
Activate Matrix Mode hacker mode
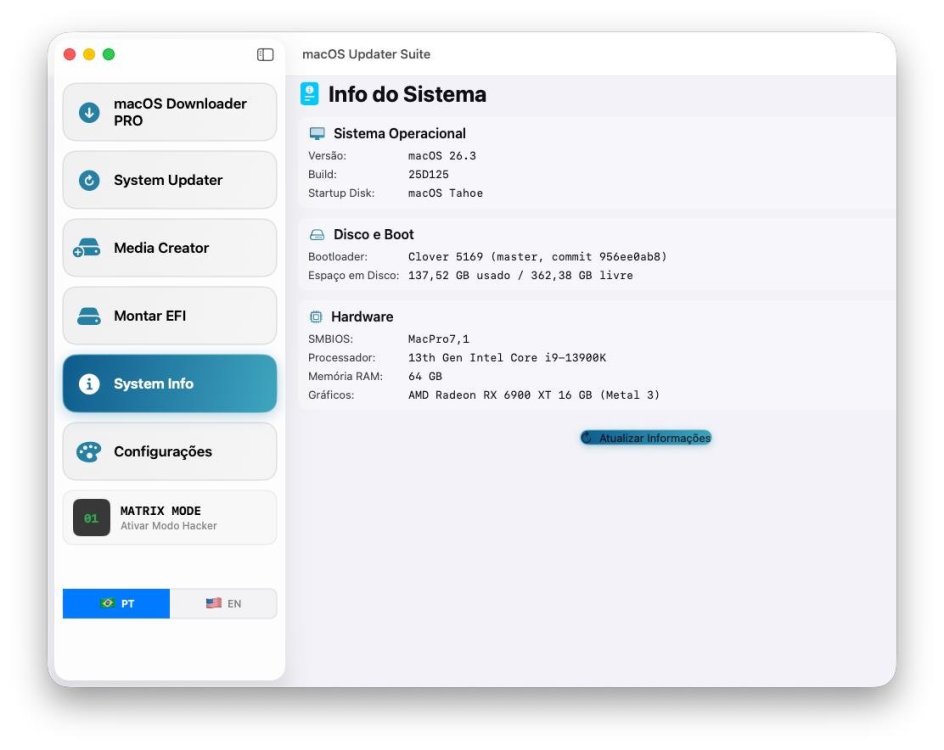(170, 518)
